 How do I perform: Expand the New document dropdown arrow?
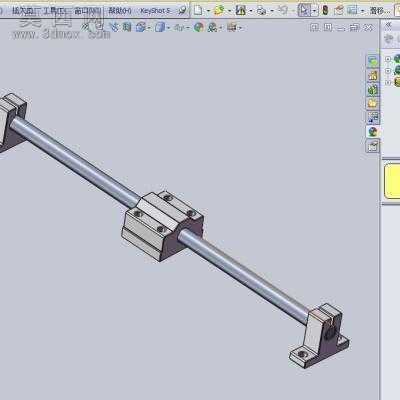point(208,11)
